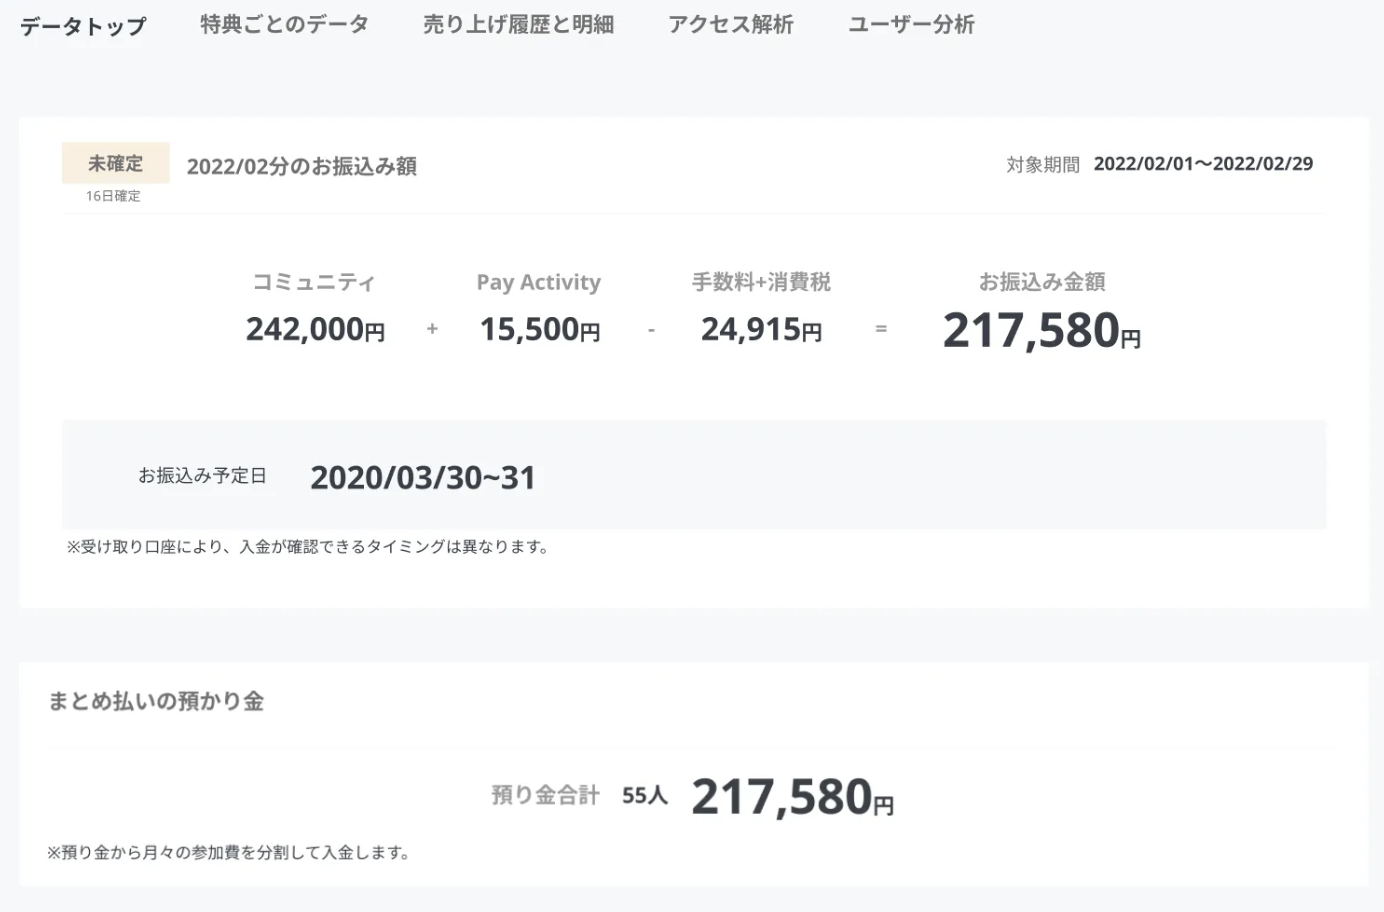Screen dimensions: 1384x912
Task: Click the お振込み予定日 label
Action: (202, 476)
